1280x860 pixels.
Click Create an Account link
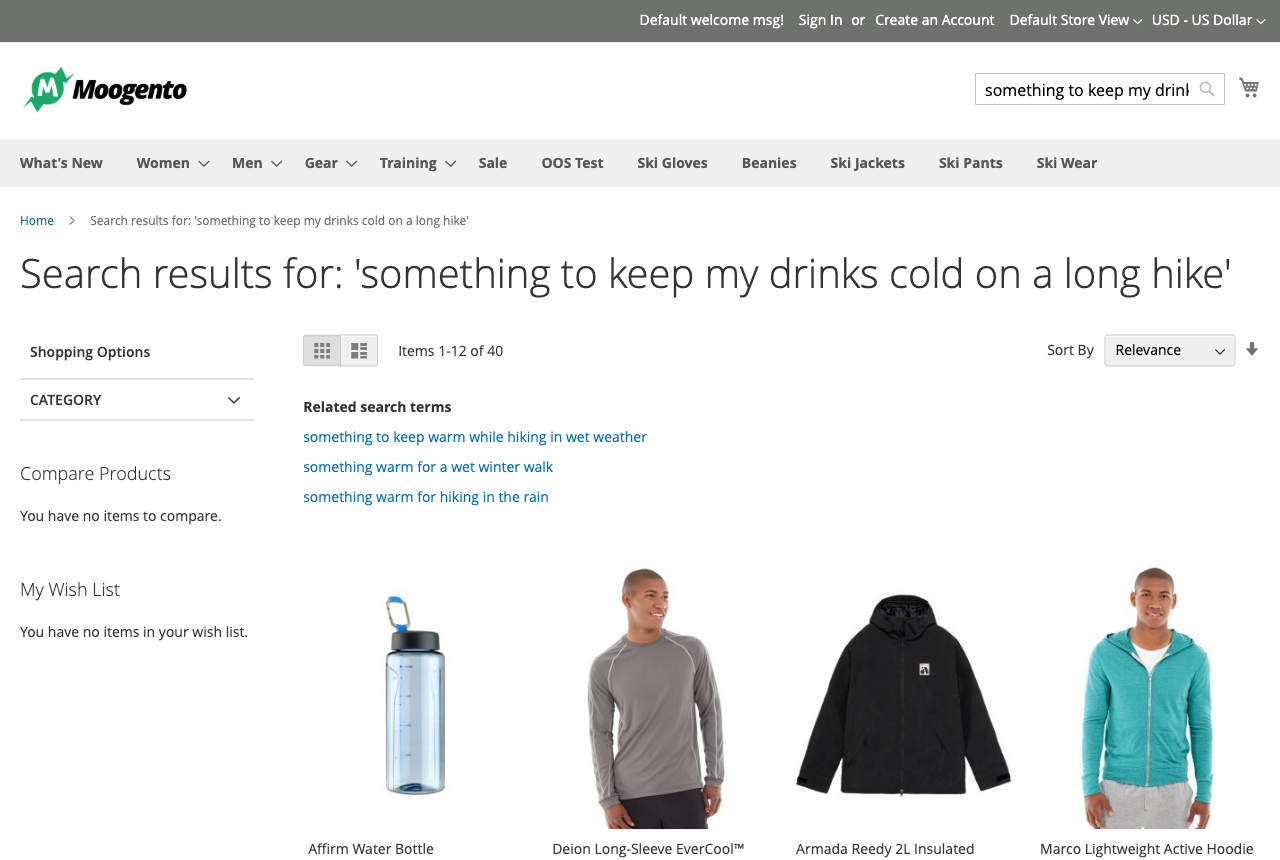pos(935,20)
